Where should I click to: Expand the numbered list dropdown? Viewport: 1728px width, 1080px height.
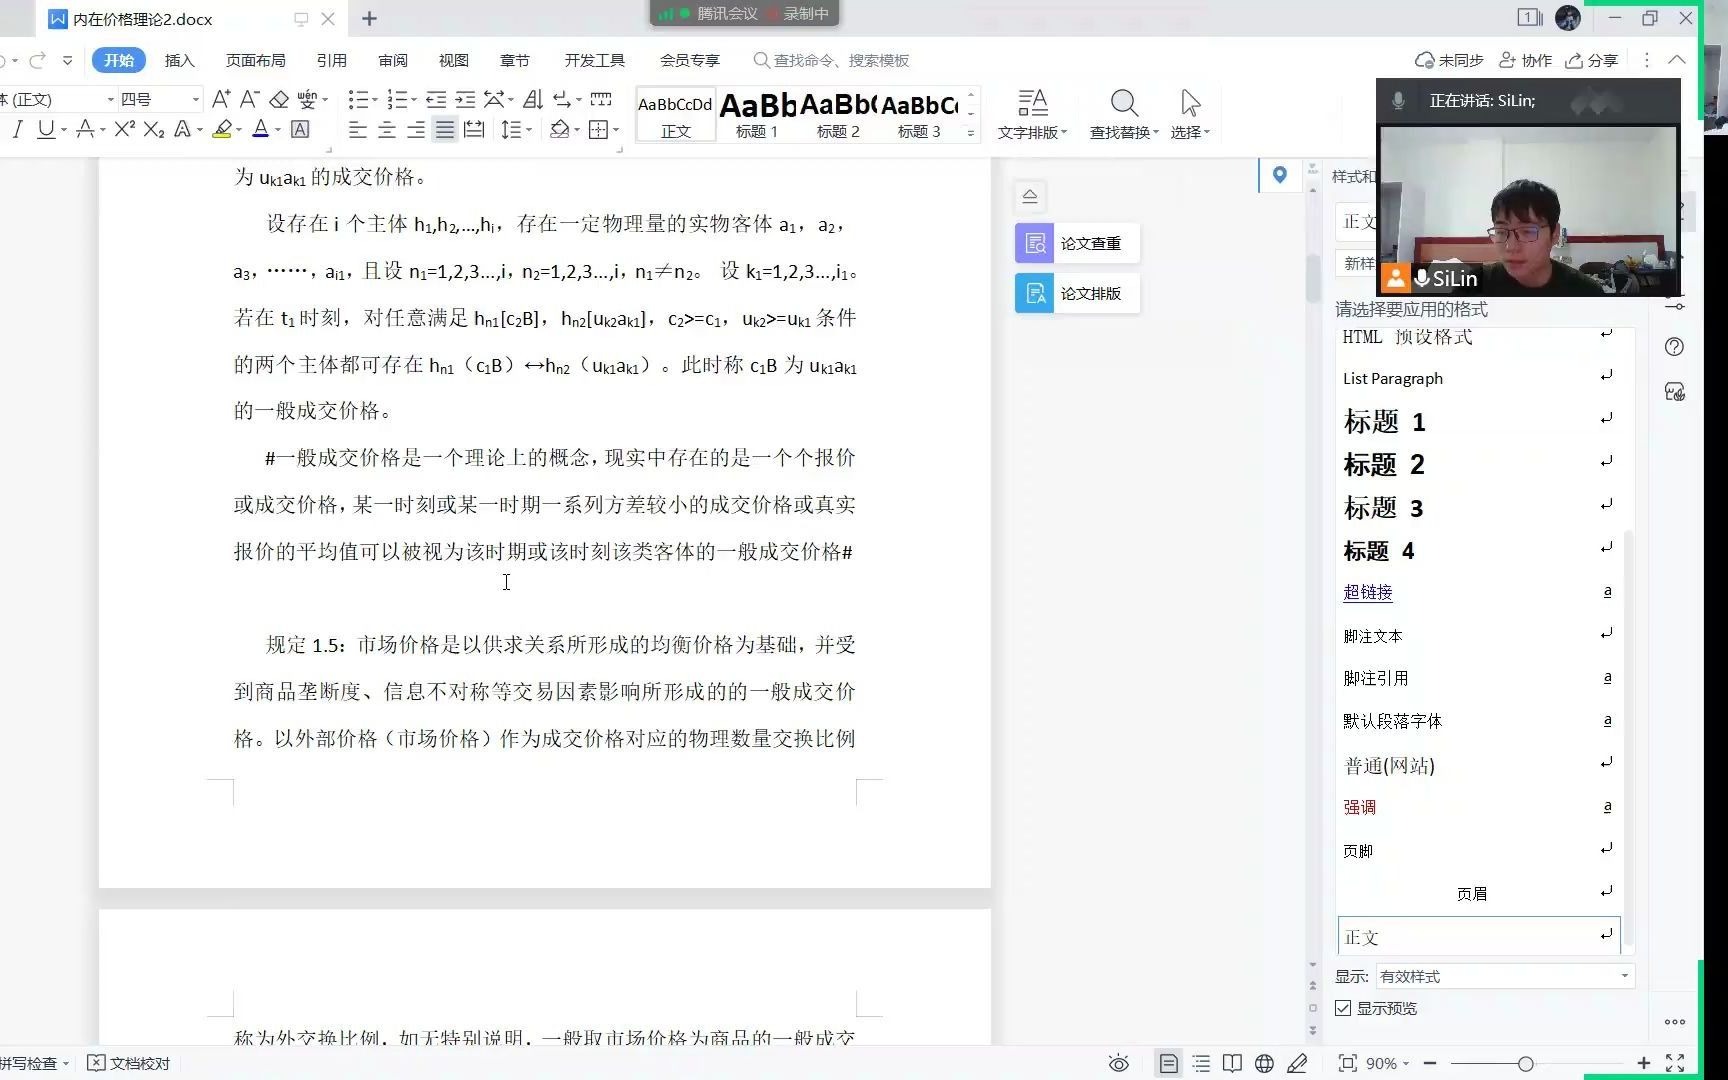coord(414,100)
